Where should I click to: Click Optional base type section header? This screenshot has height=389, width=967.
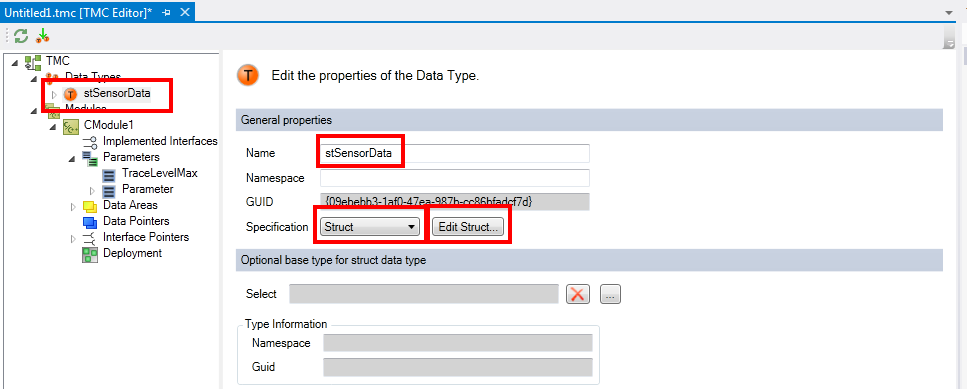[589, 260]
